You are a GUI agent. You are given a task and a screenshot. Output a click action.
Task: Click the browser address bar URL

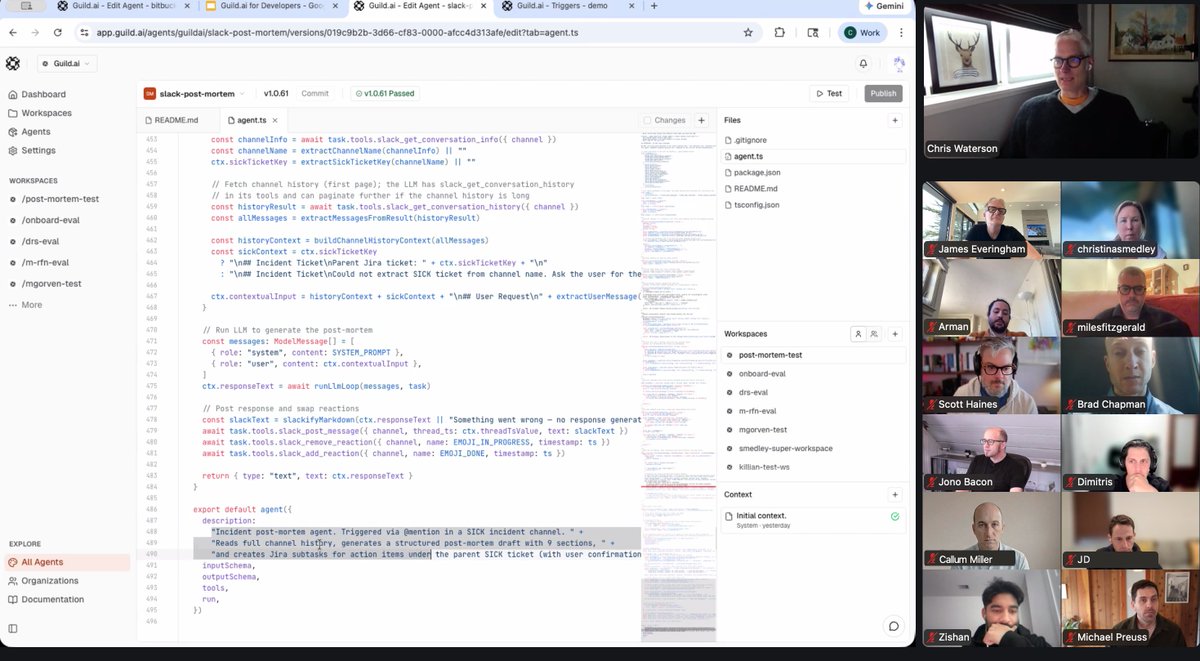[x=337, y=32]
